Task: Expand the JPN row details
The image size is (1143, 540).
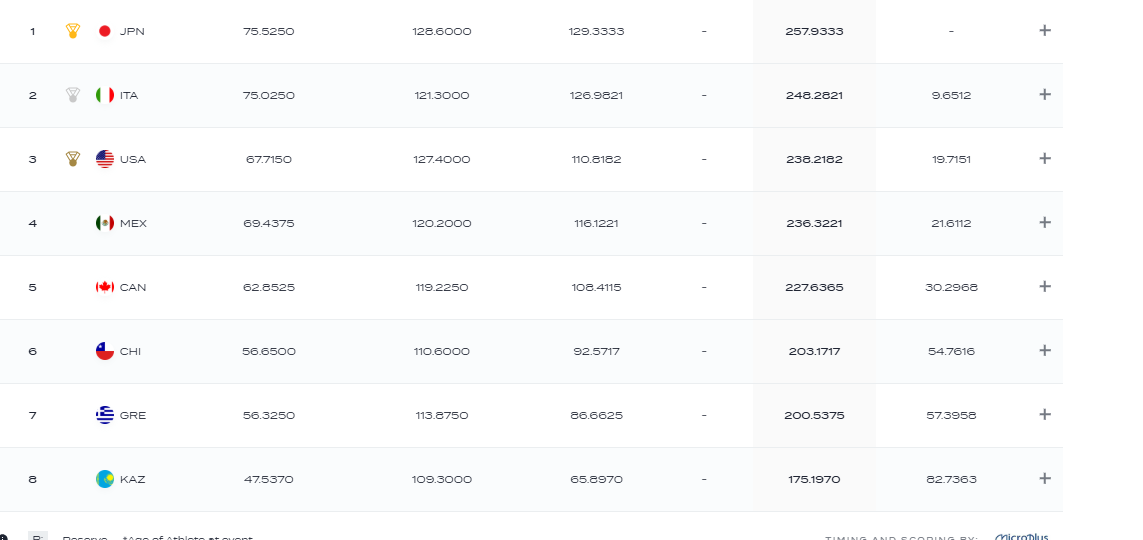Action: (x=1045, y=31)
